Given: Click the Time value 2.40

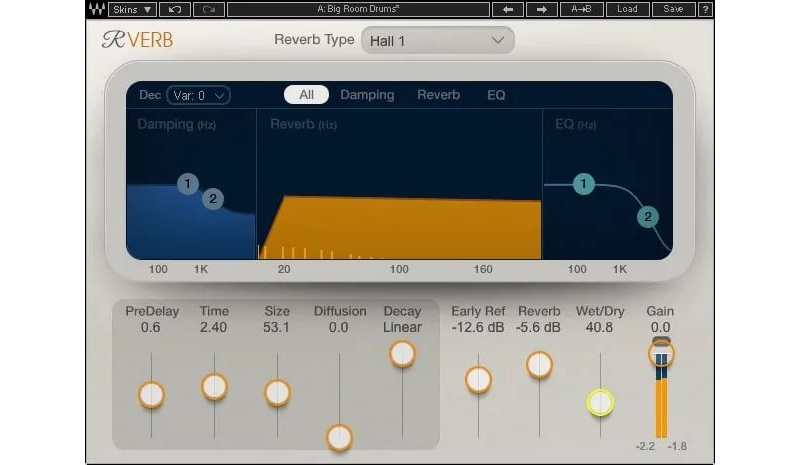Looking at the screenshot, I should click(213, 328).
